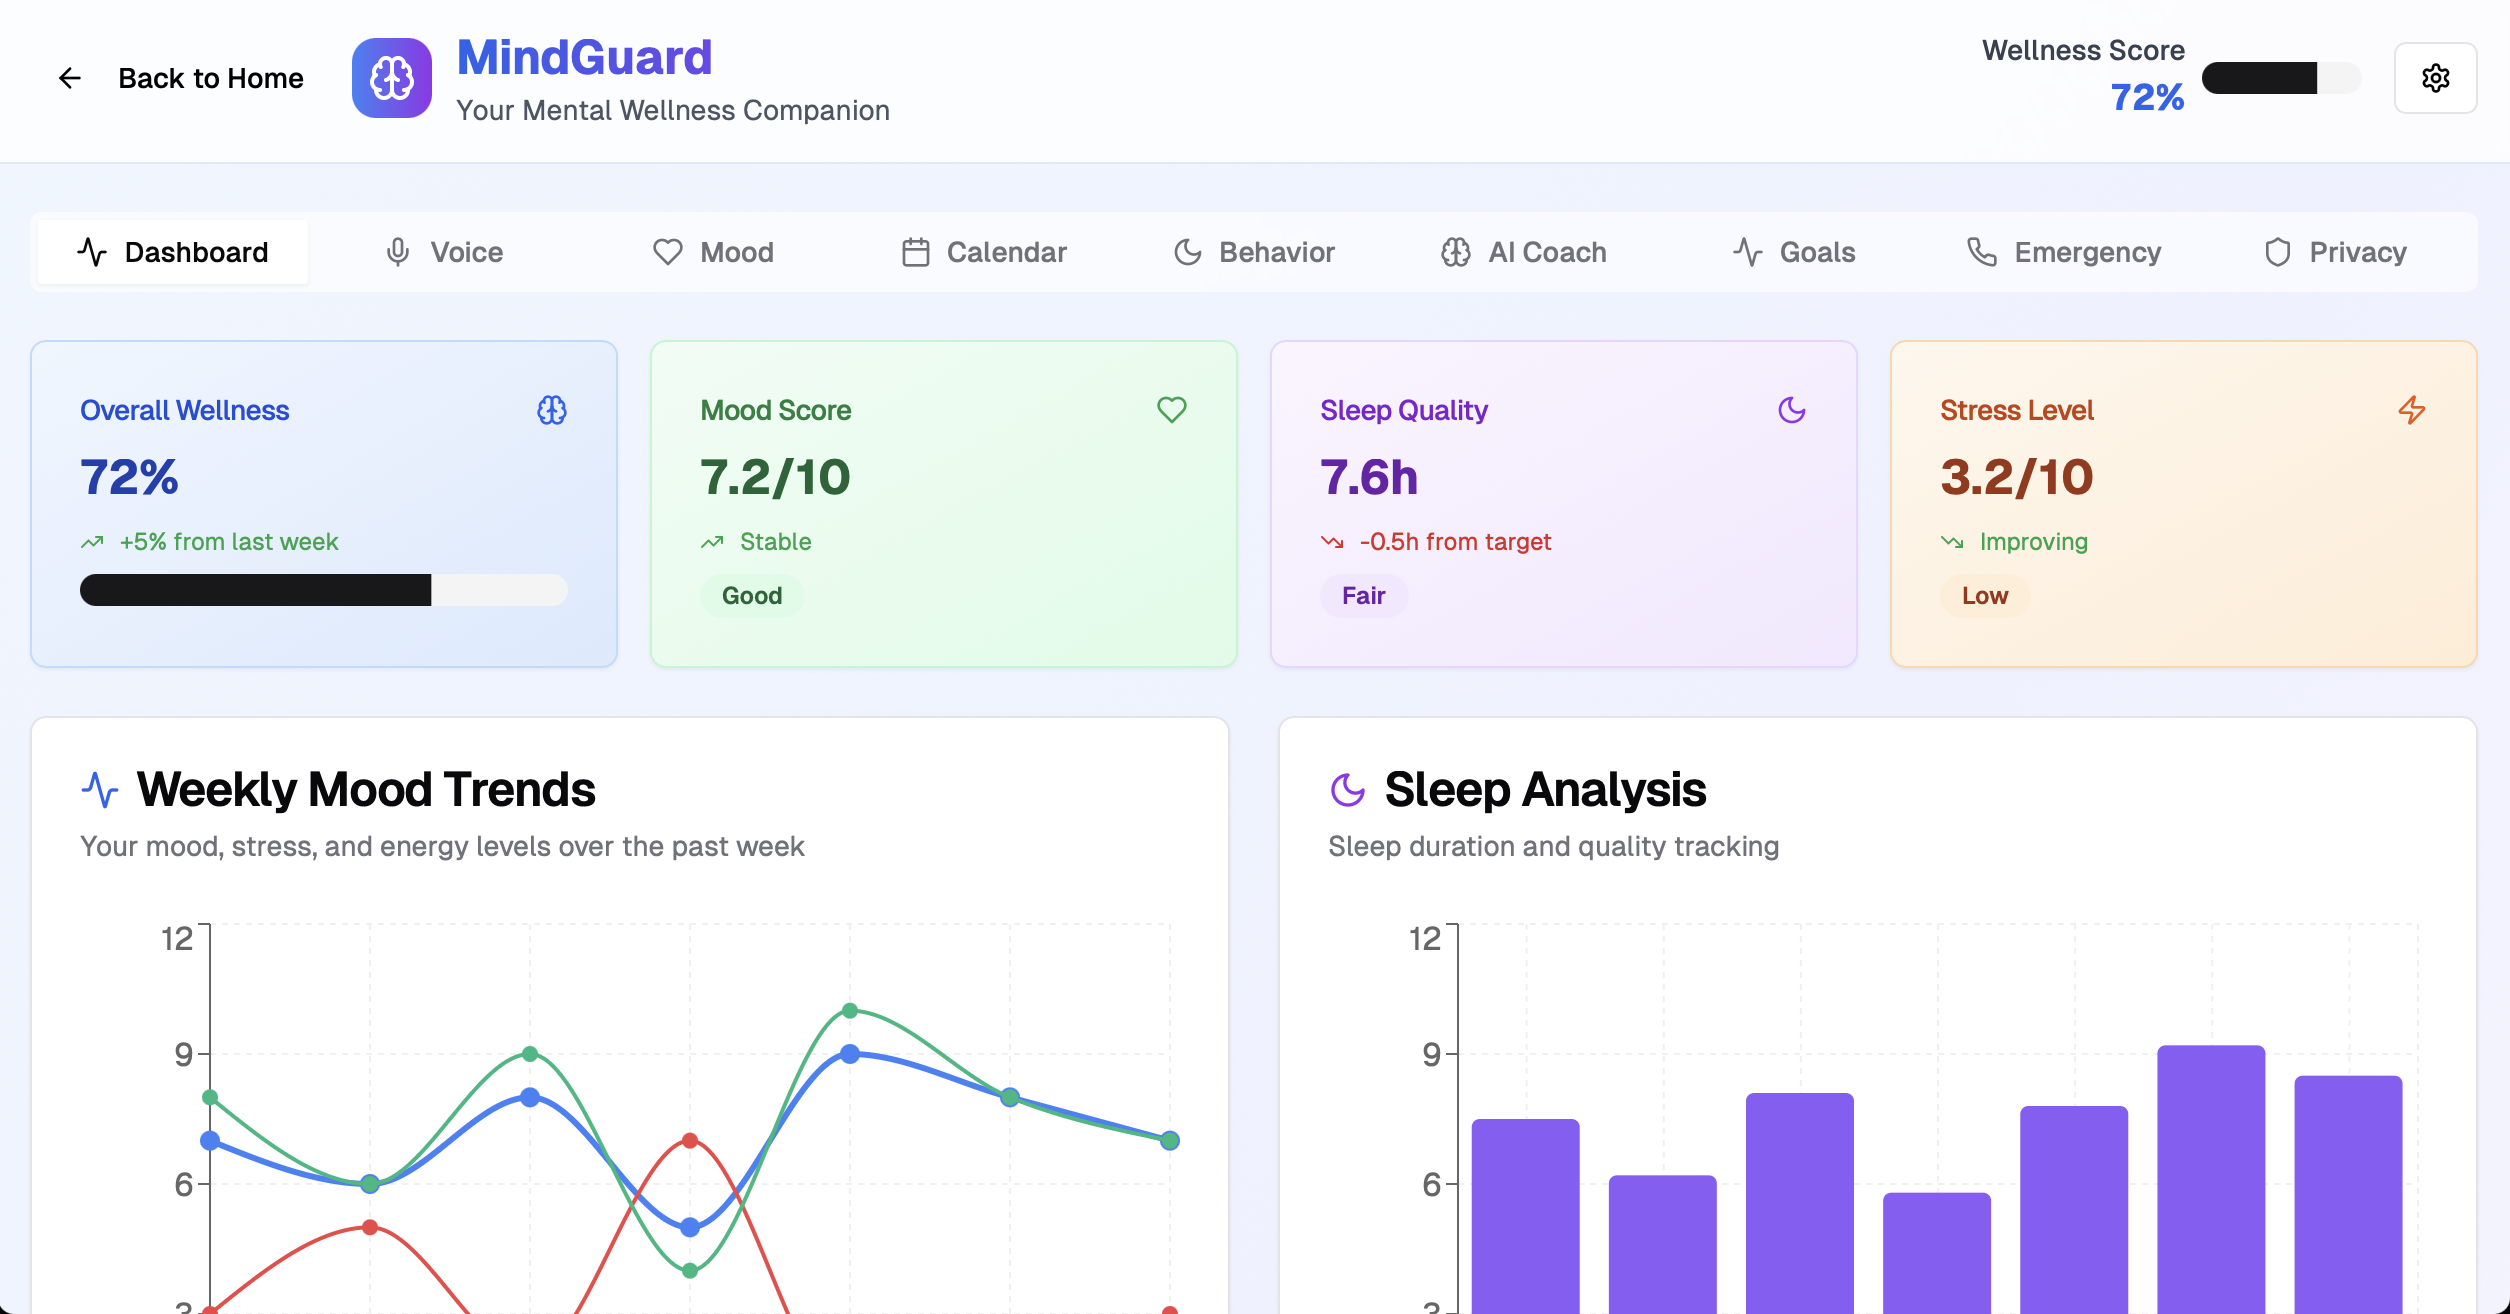2510x1314 pixels.
Task: Click brain icon in Overall Wellness card
Action: pyautogui.click(x=552, y=410)
